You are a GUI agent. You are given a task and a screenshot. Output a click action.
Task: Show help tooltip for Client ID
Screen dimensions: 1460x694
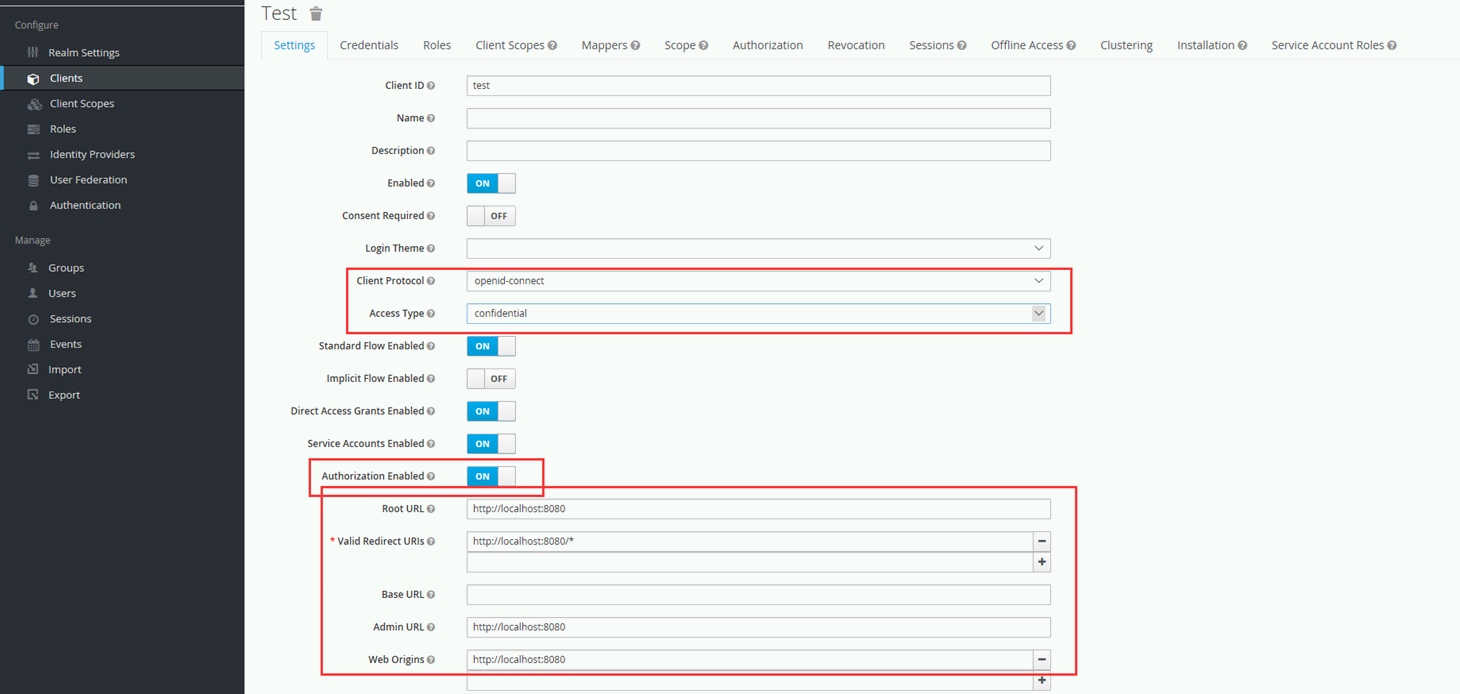(x=431, y=86)
